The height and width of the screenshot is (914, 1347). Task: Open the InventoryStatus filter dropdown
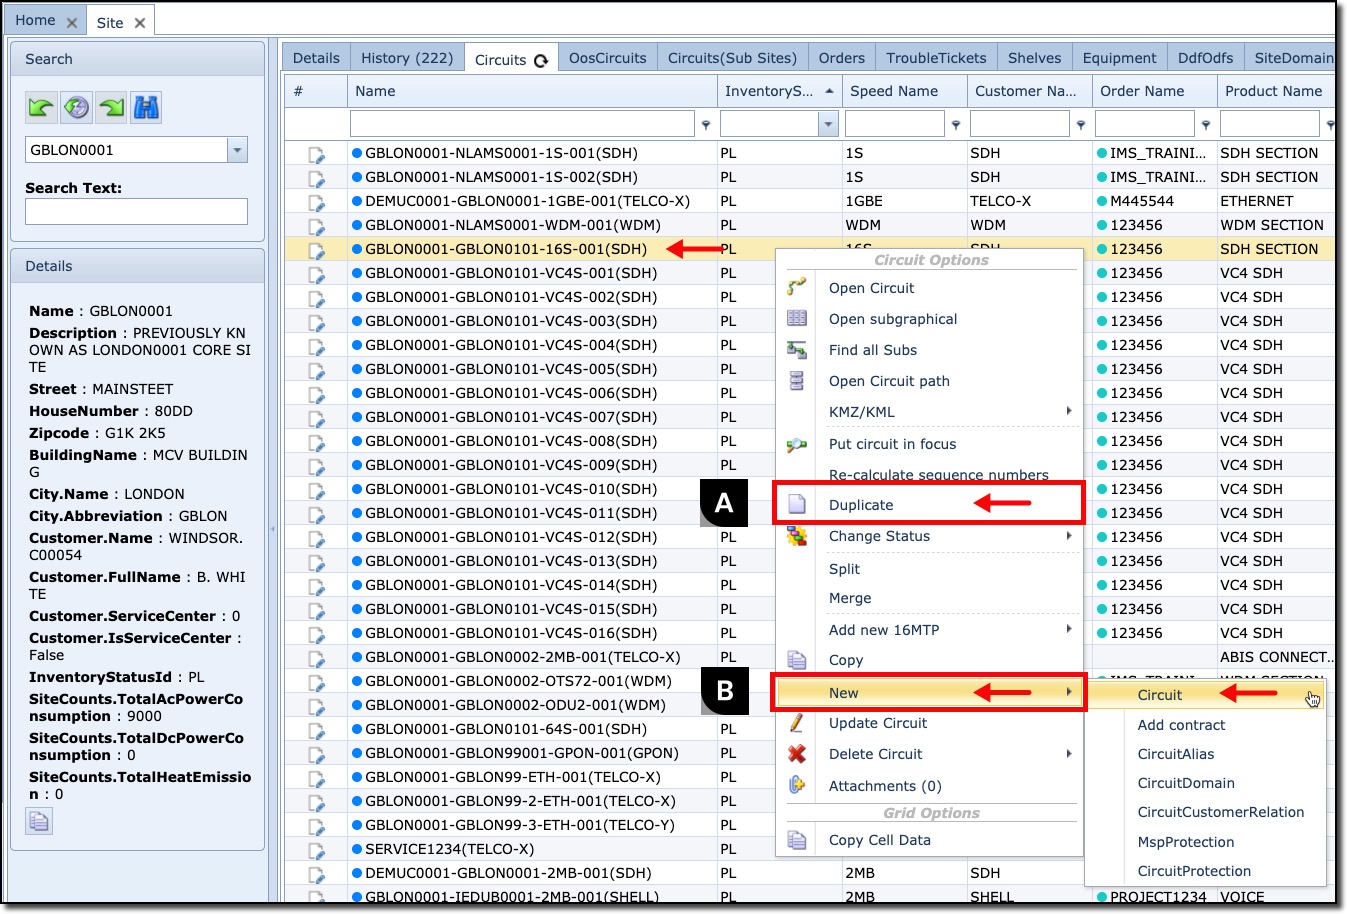click(x=828, y=124)
